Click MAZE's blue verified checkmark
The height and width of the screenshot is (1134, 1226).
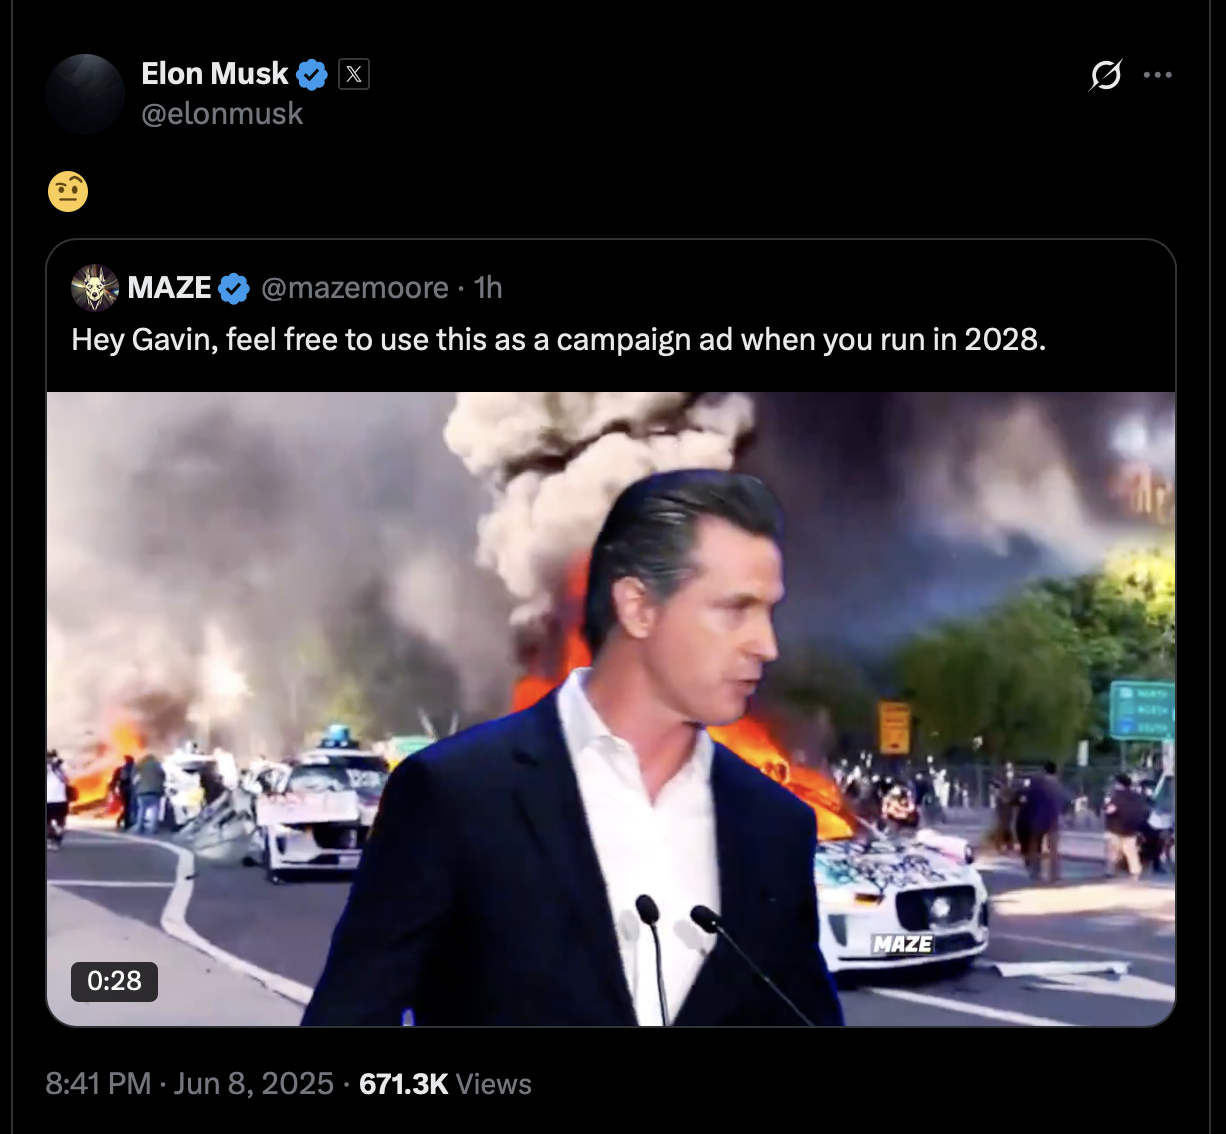pyautogui.click(x=234, y=289)
